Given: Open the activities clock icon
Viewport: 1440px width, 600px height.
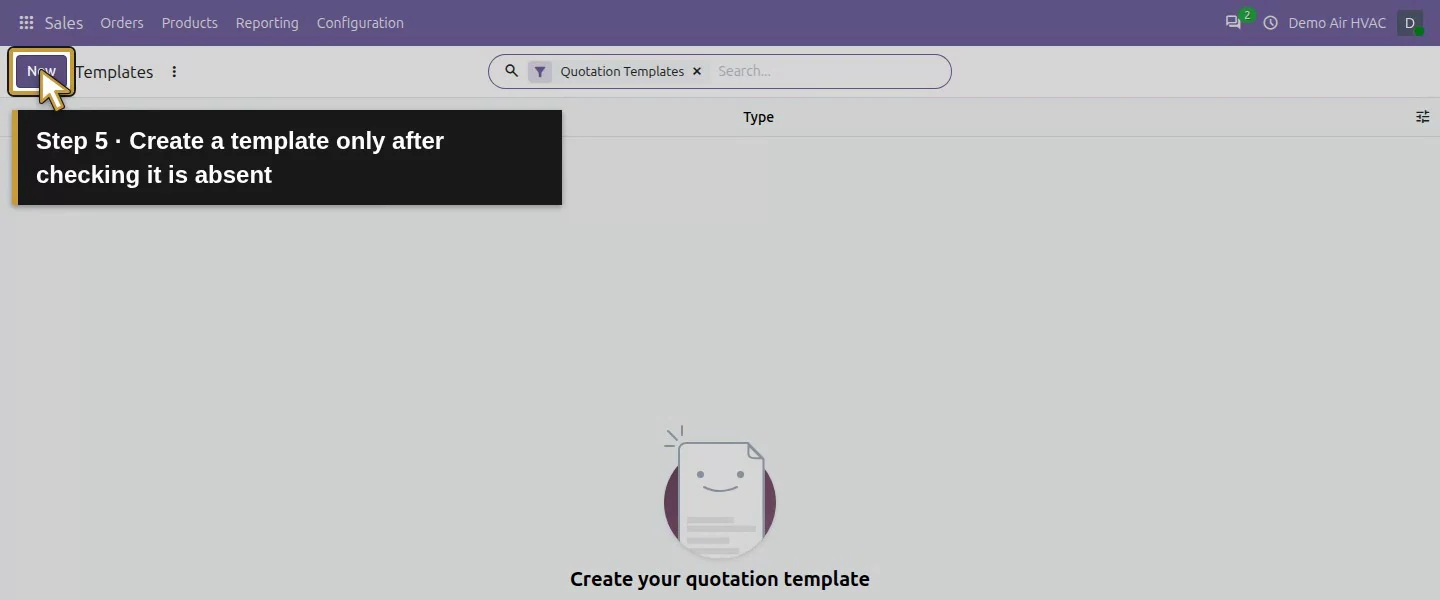Looking at the screenshot, I should [x=1271, y=22].
